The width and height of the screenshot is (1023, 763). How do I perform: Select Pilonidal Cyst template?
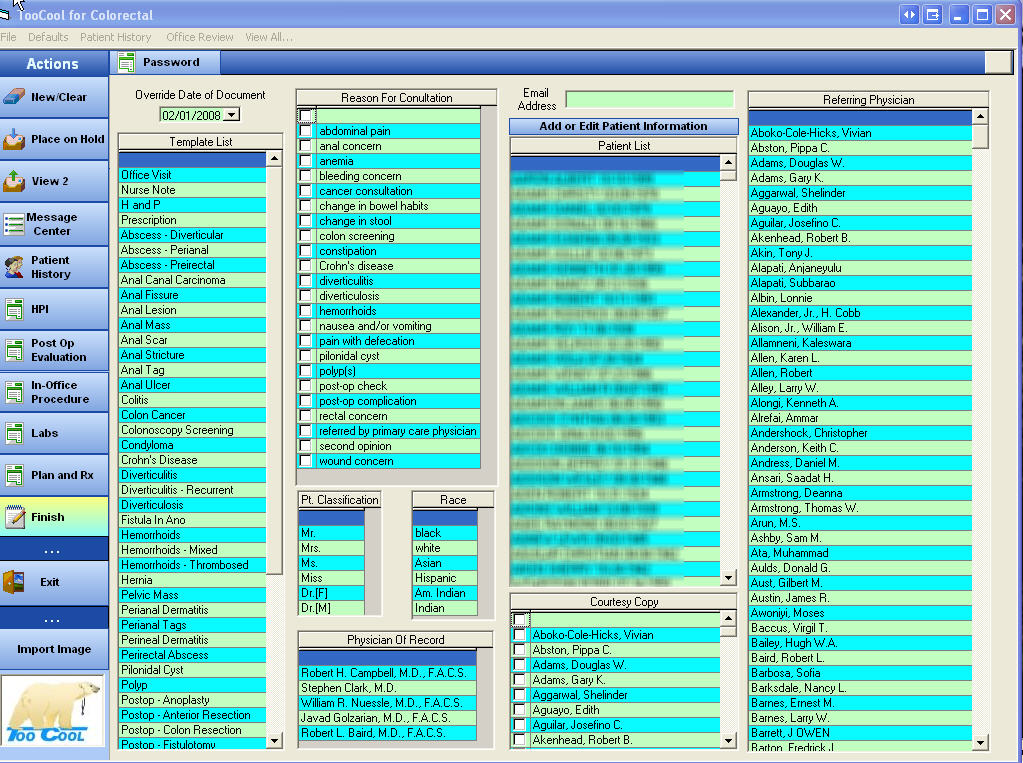click(192, 670)
